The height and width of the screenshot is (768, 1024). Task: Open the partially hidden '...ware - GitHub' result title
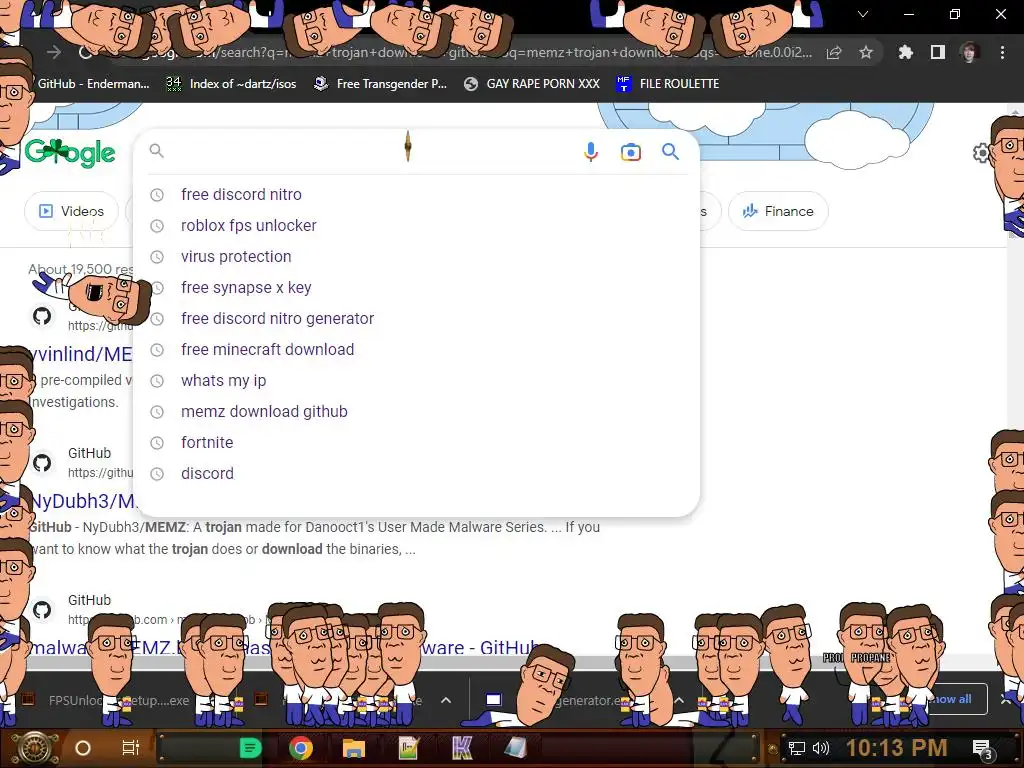(480, 648)
